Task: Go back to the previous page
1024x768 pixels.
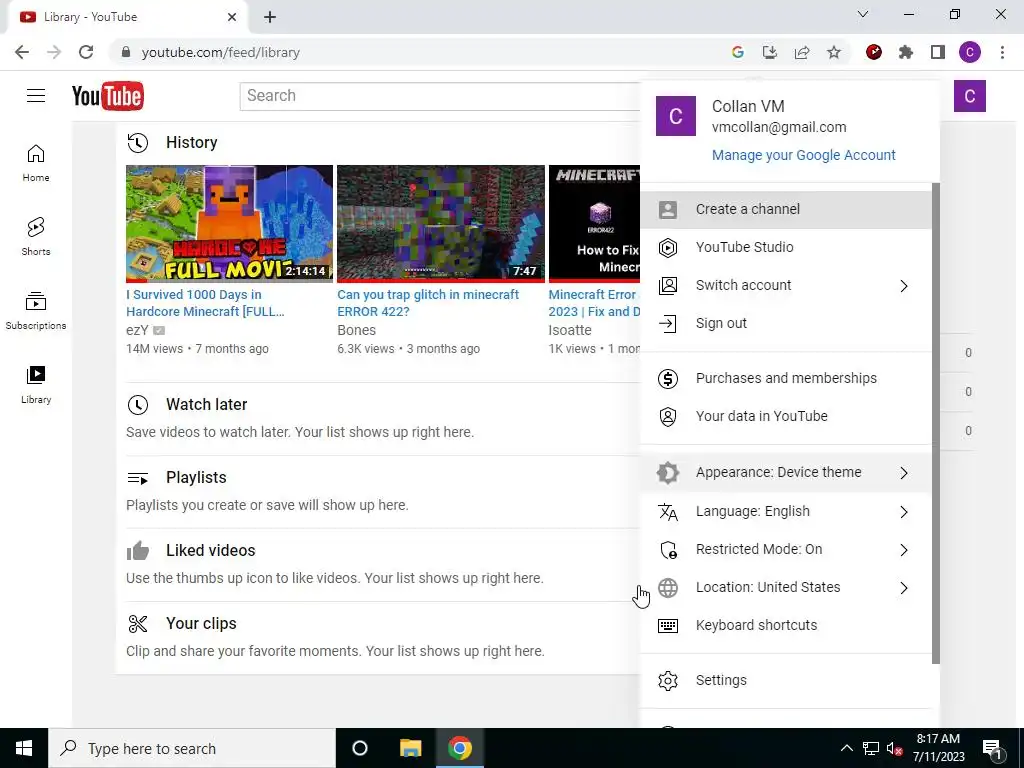Action: 22,52
